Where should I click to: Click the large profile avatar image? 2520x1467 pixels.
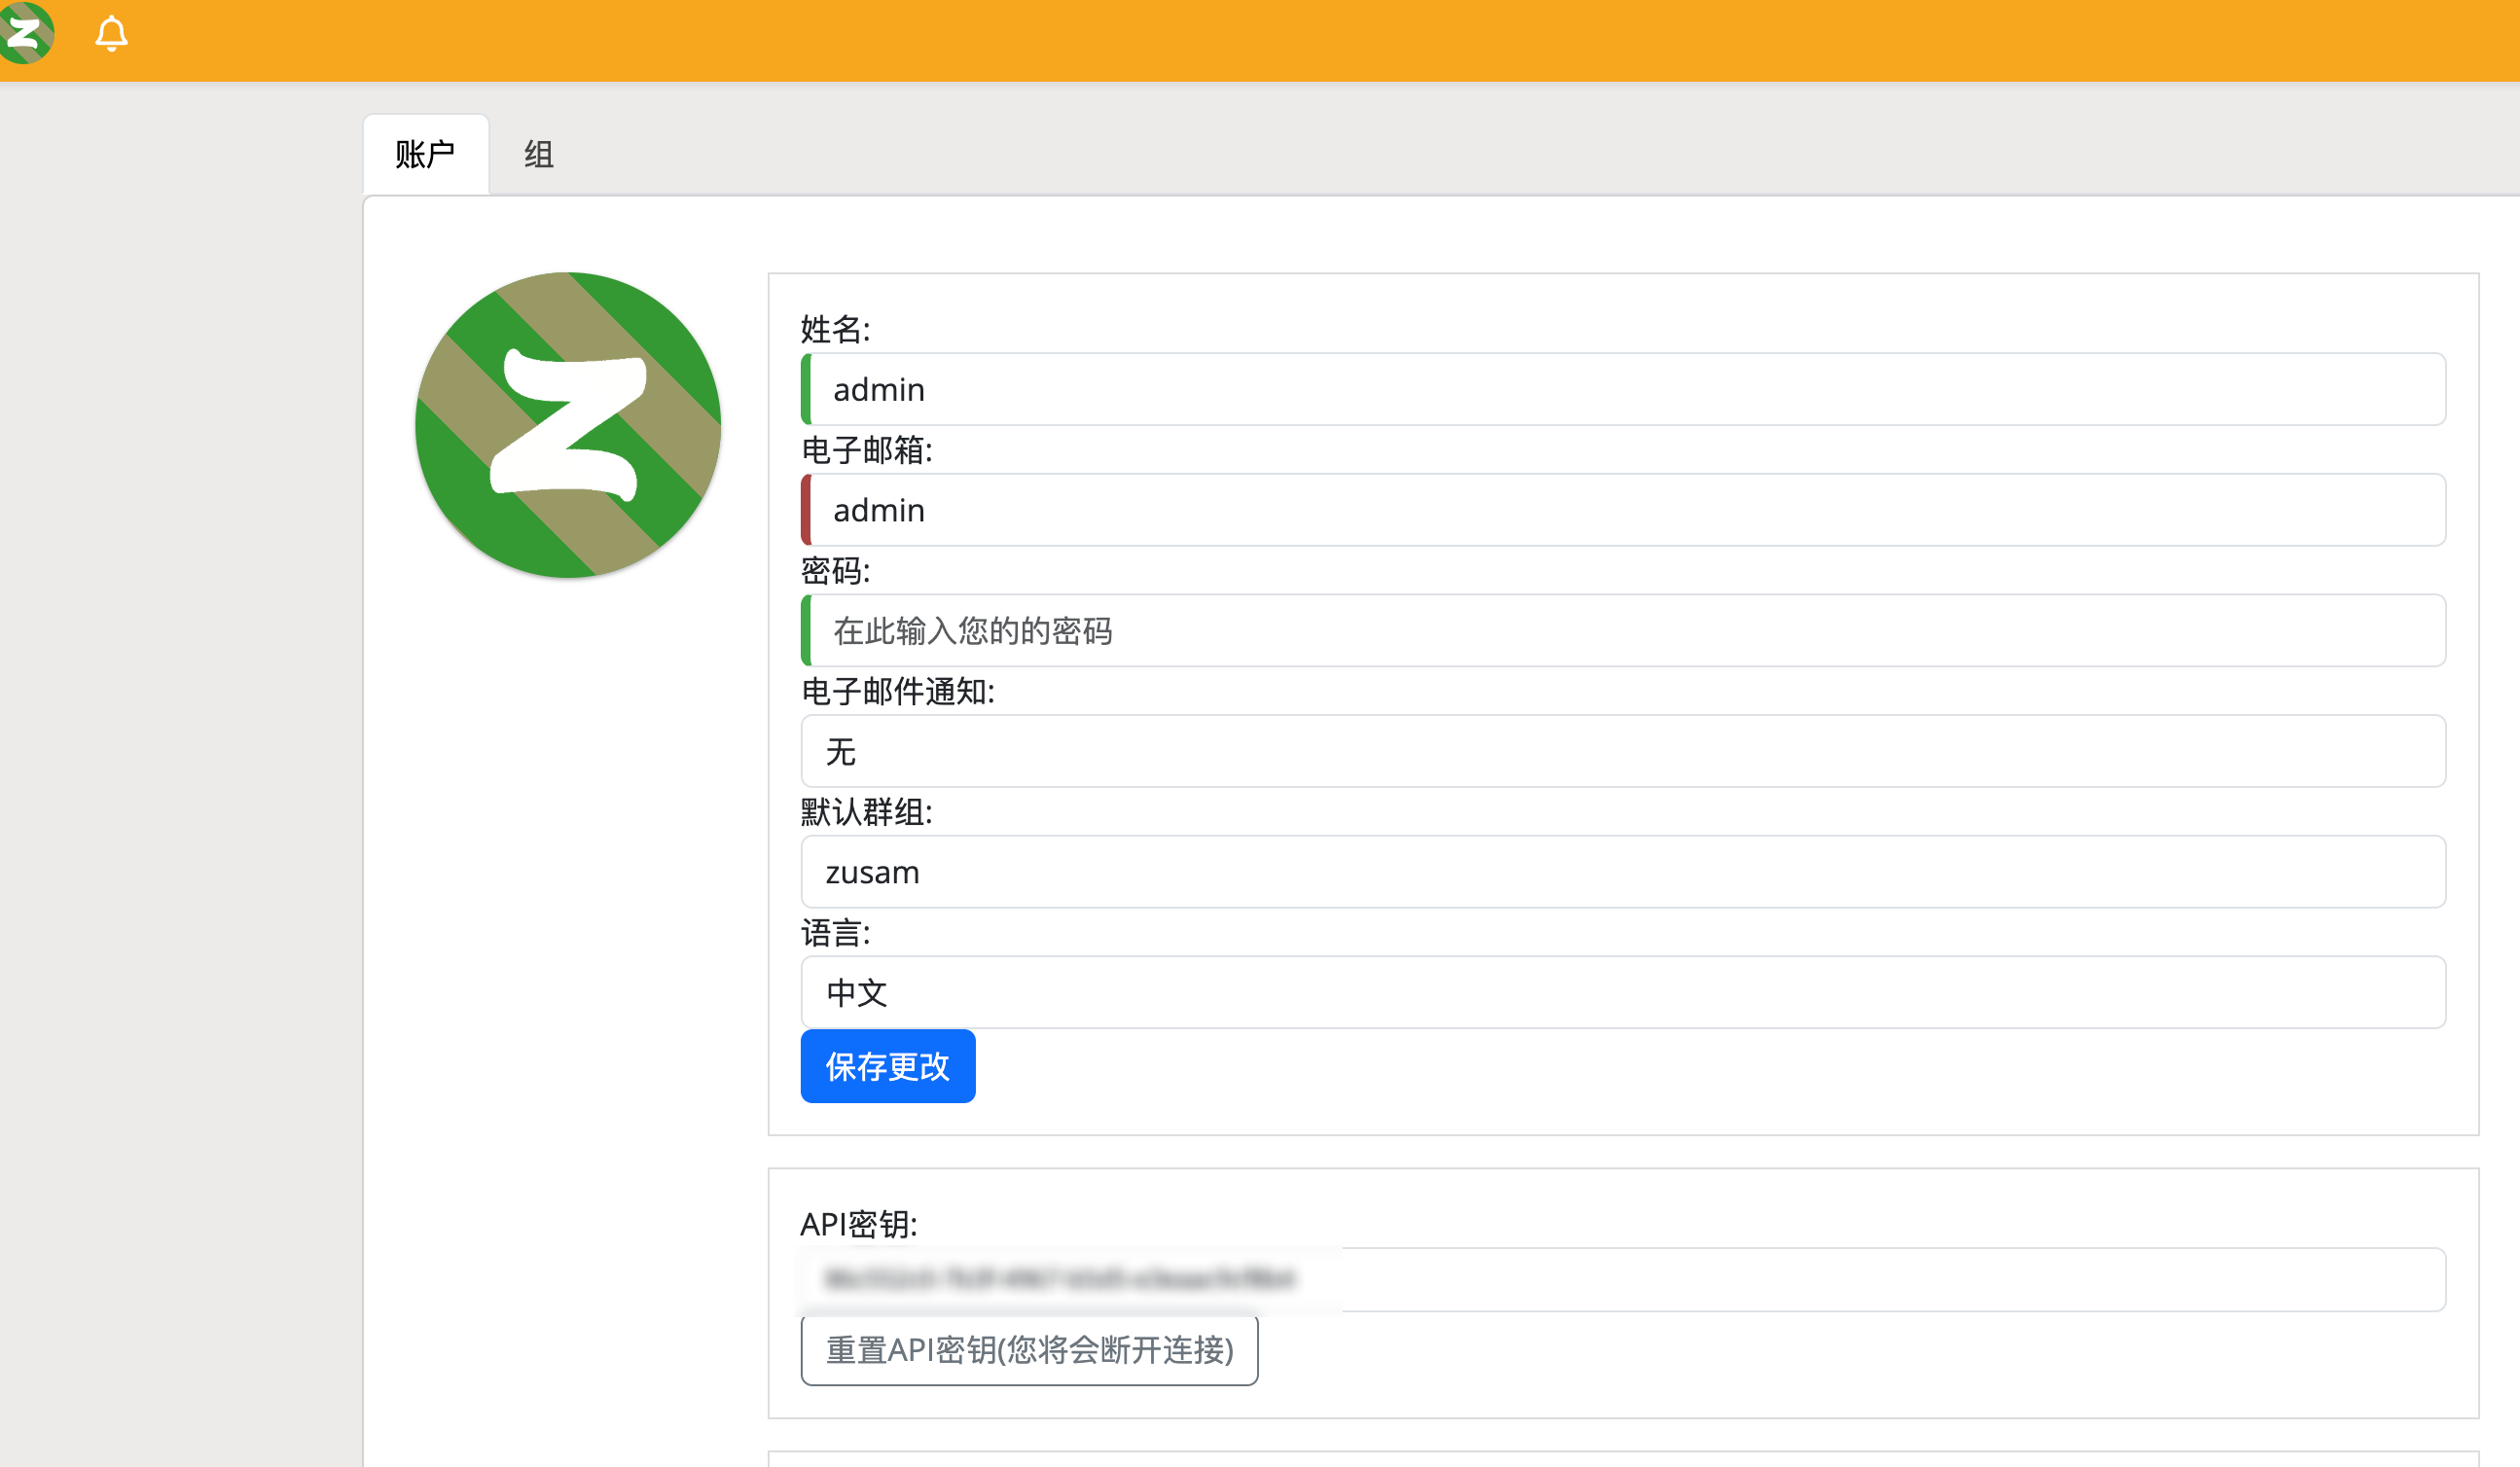(x=568, y=425)
